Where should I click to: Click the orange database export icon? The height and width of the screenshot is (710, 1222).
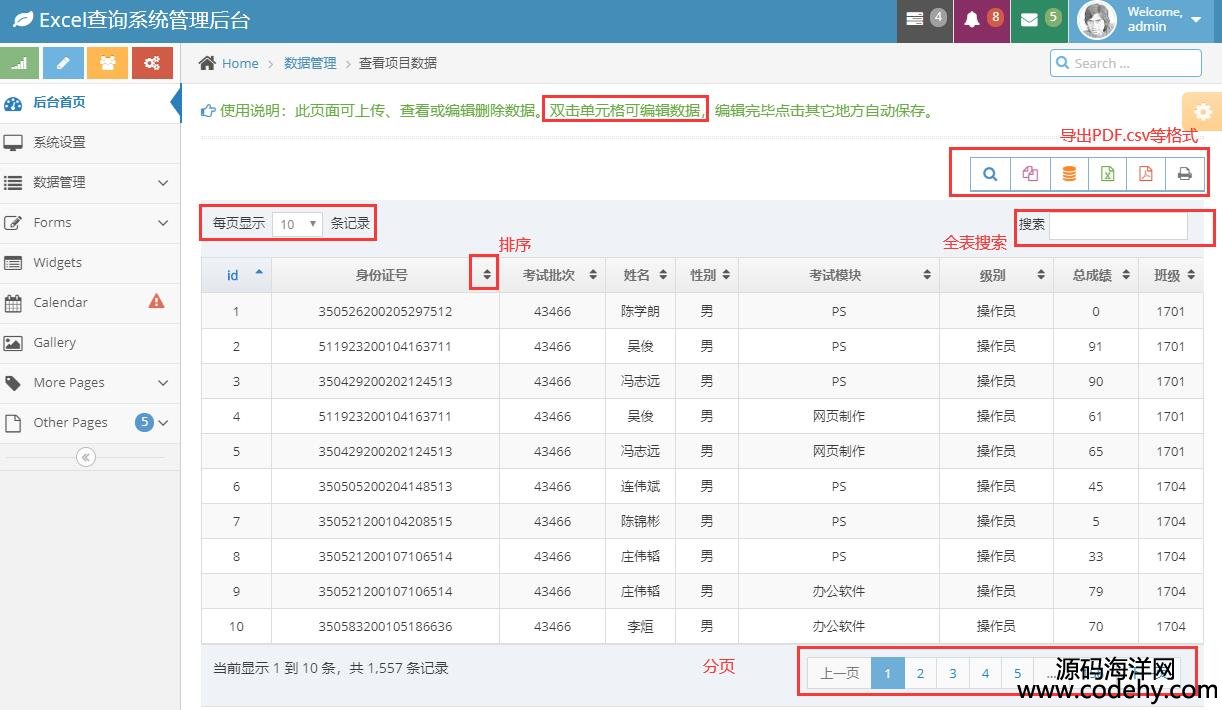coord(1069,174)
